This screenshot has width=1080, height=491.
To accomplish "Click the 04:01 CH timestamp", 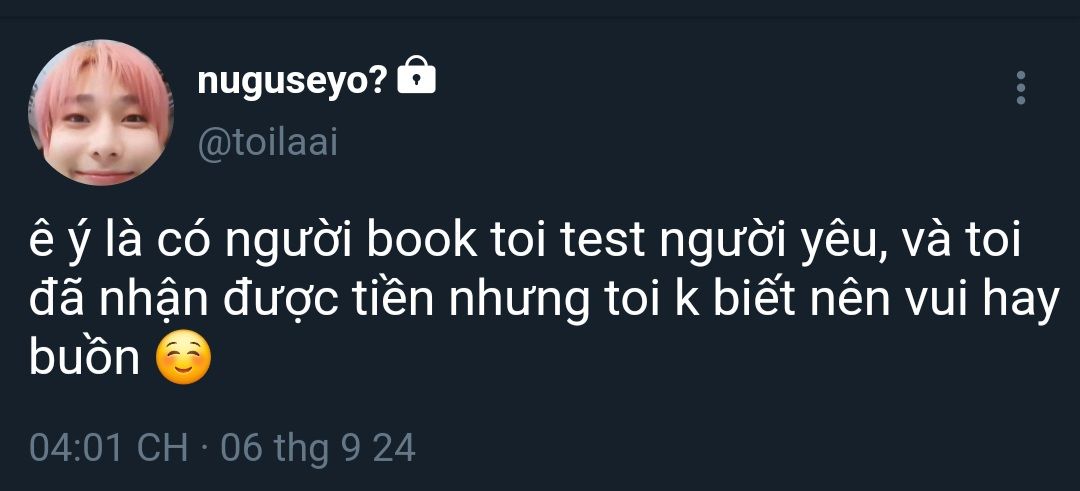I will (109, 448).
